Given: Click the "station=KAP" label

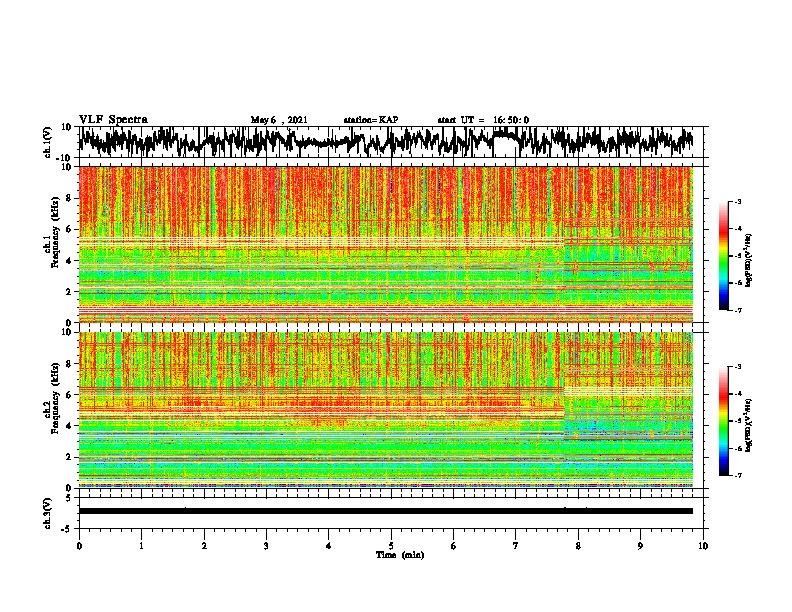Looking at the screenshot, I should point(371,120).
